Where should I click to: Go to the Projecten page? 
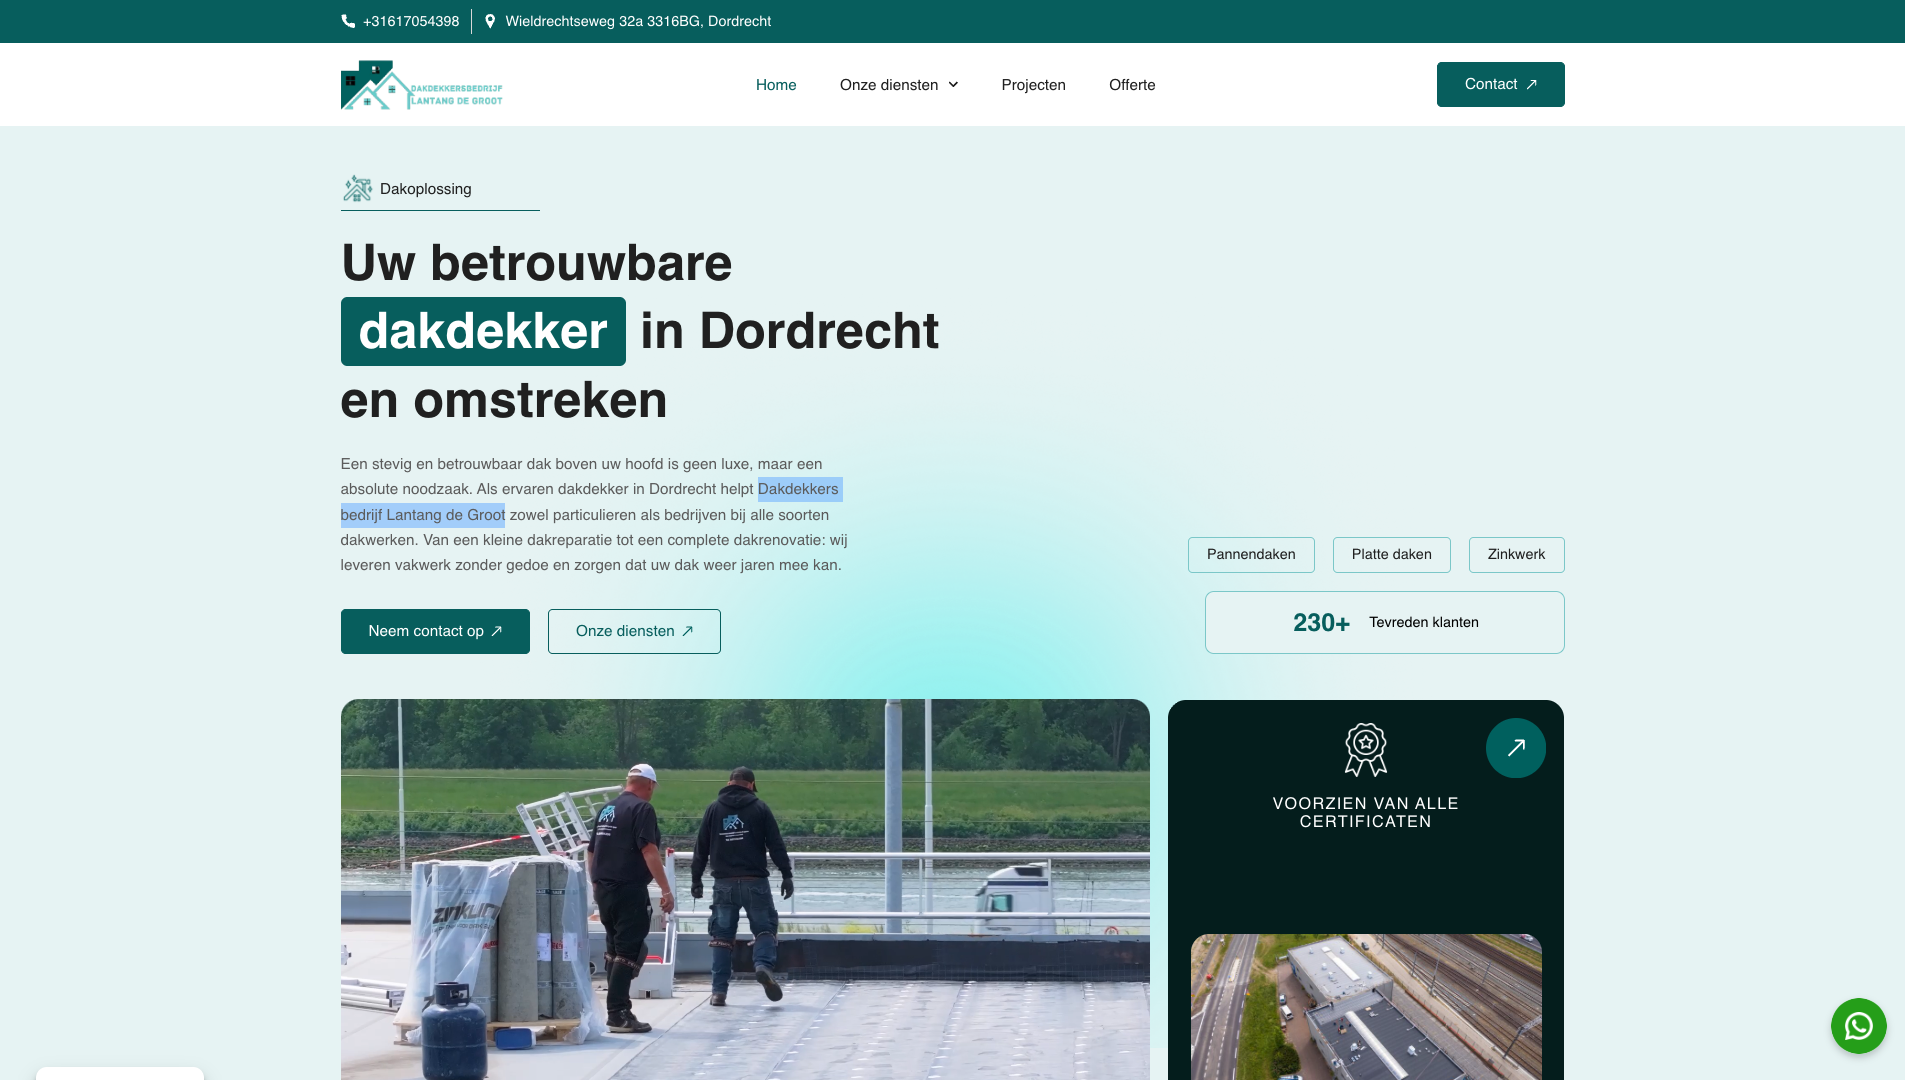1033,85
